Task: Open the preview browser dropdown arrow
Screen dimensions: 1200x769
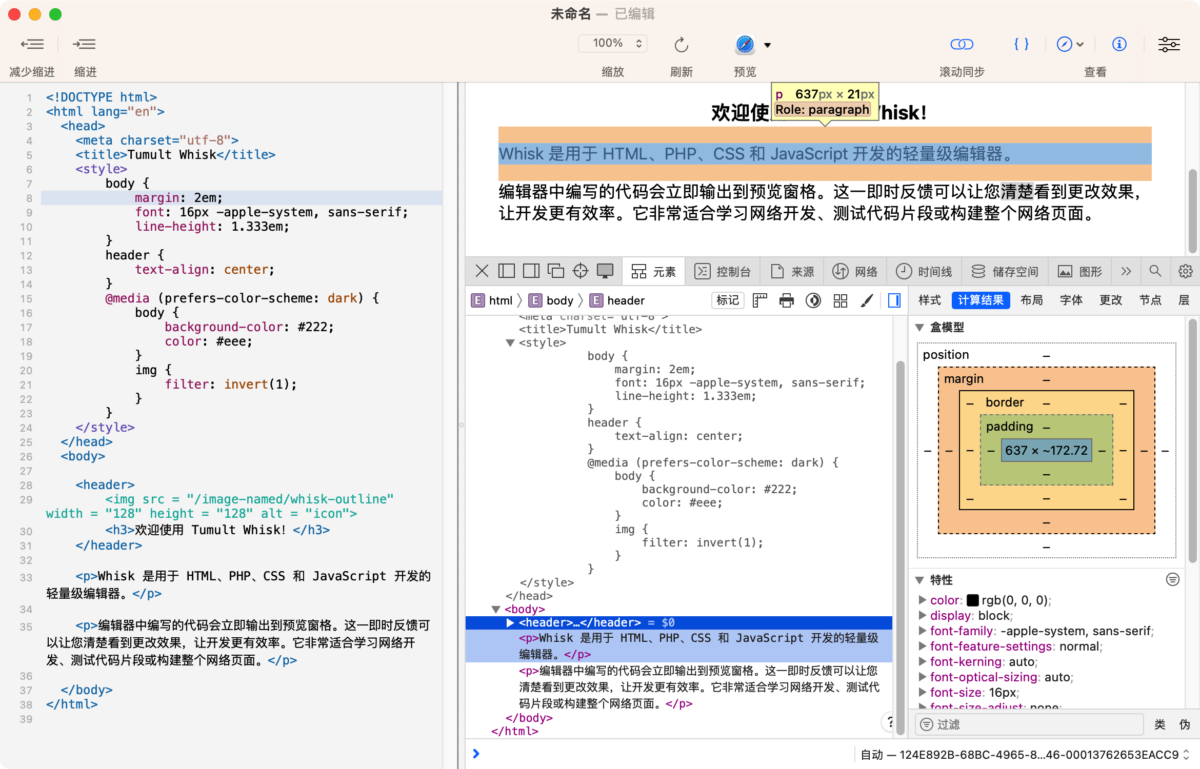Action: click(x=768, y=45)
